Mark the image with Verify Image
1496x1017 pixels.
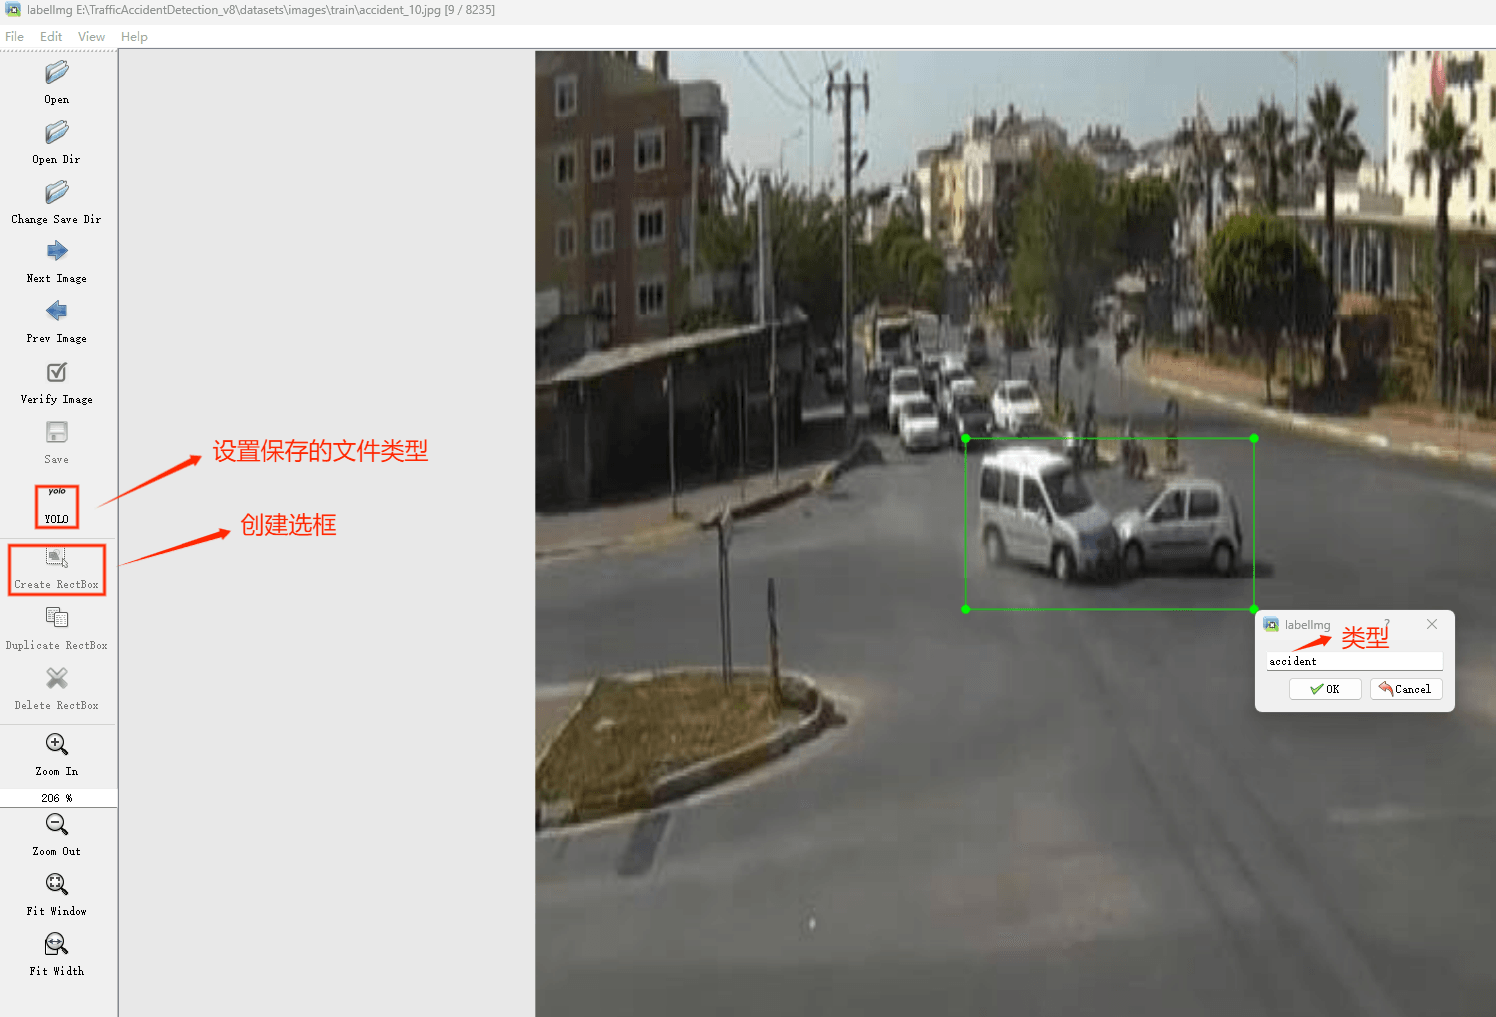[57, 383]
